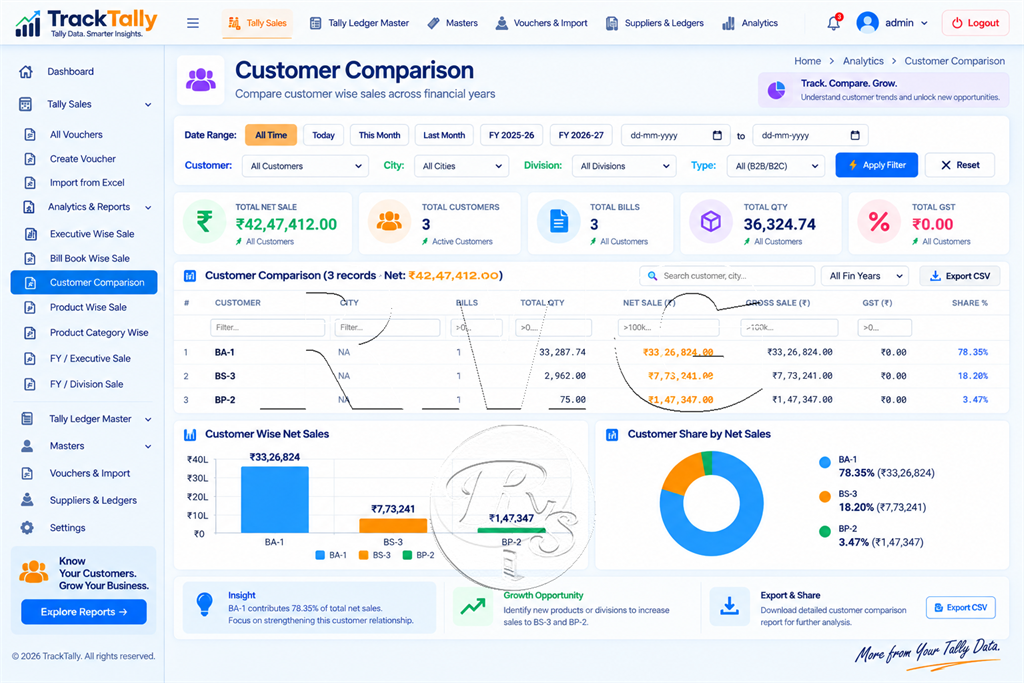
Task: Click the Insight lightbulb icon
Action: [x=204, y=605]
